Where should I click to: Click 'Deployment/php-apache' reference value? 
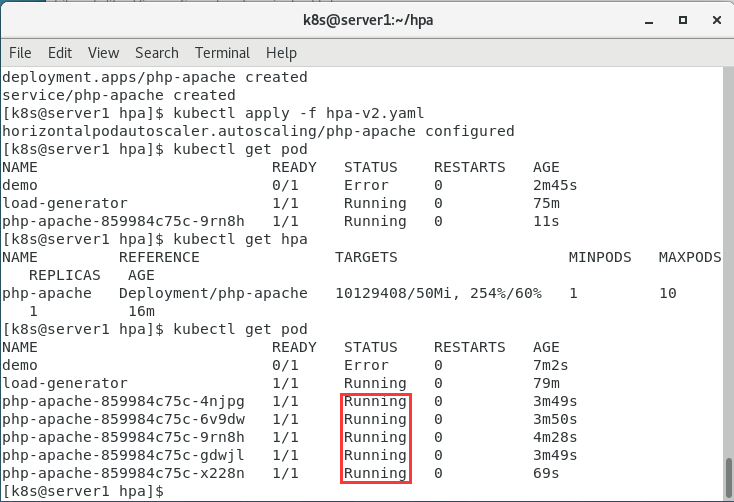[x=213, y=294]
